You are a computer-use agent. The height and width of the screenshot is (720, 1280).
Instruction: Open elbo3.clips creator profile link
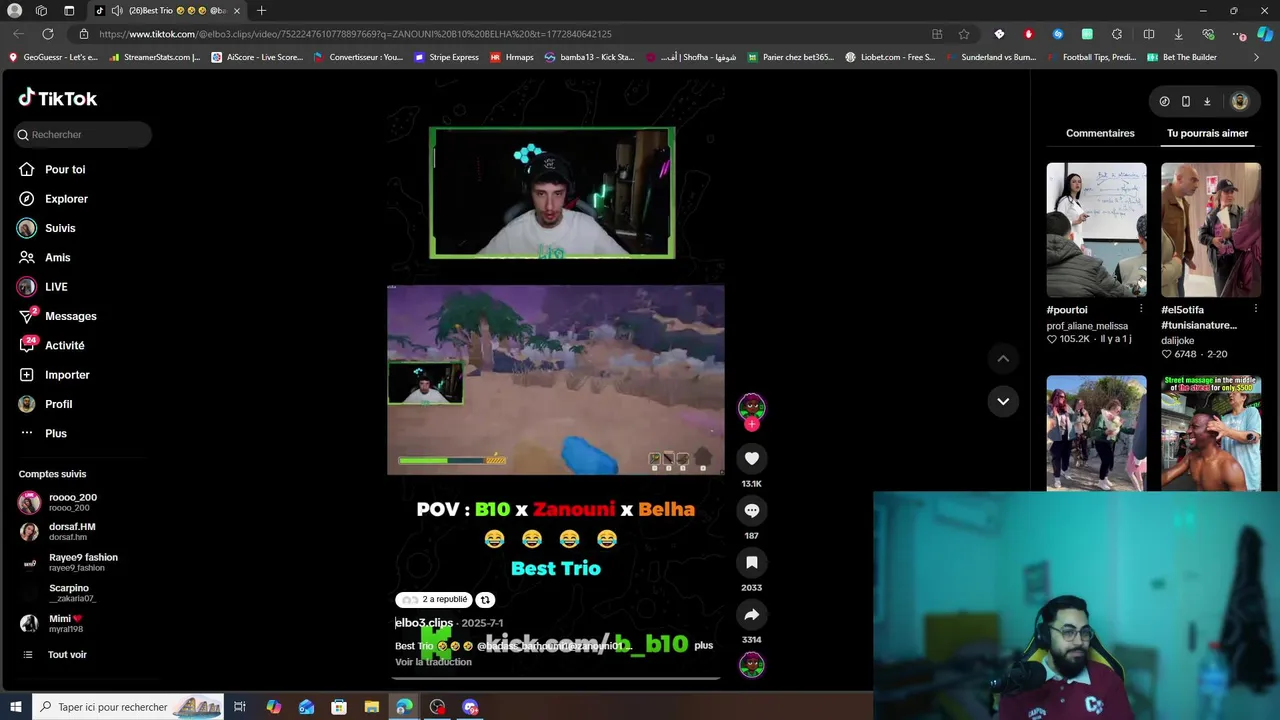click(x=424, y=622)
